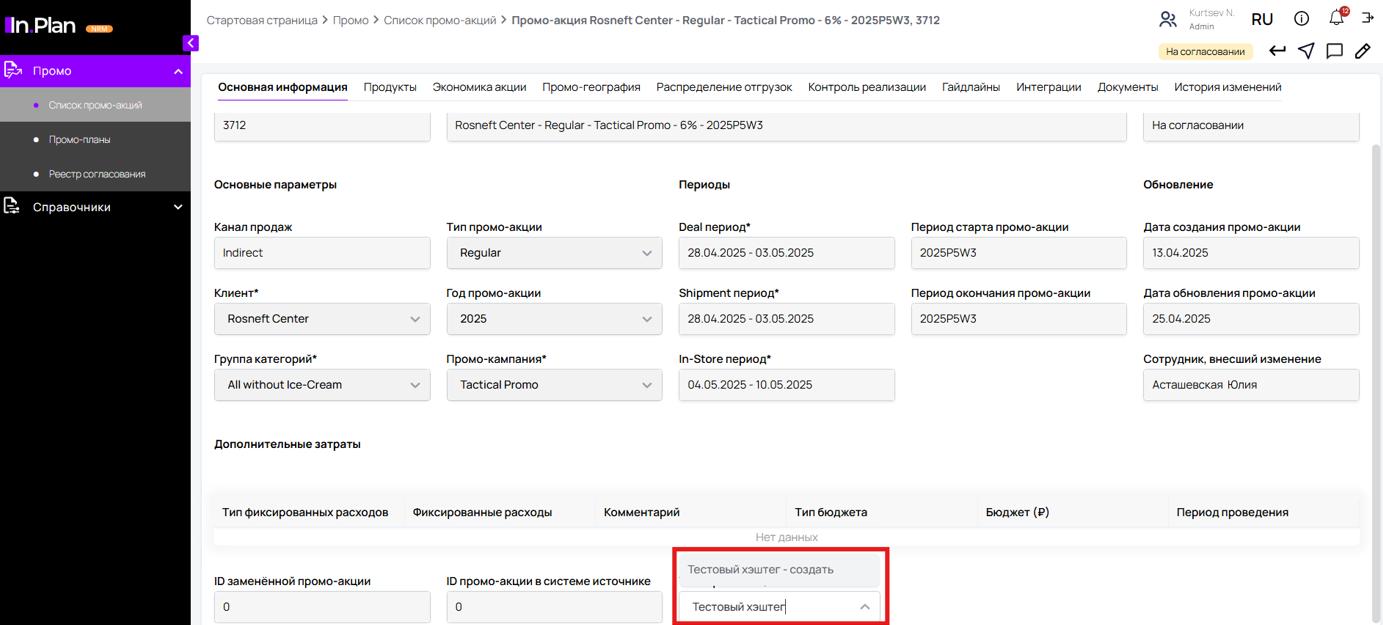Switch language using the RU selector
Viewport: 1383px width, 625px height.
(1262, 19)
